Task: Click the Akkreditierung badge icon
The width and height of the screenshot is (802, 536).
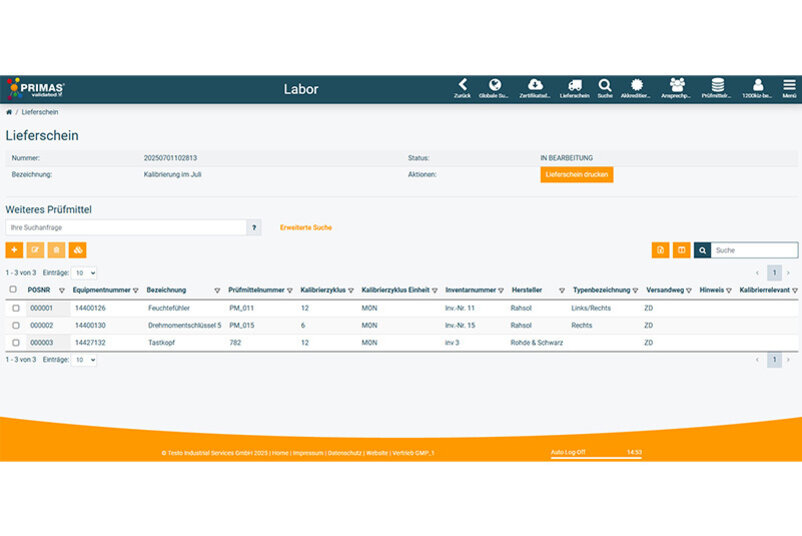Action: (x=636, y=85)
